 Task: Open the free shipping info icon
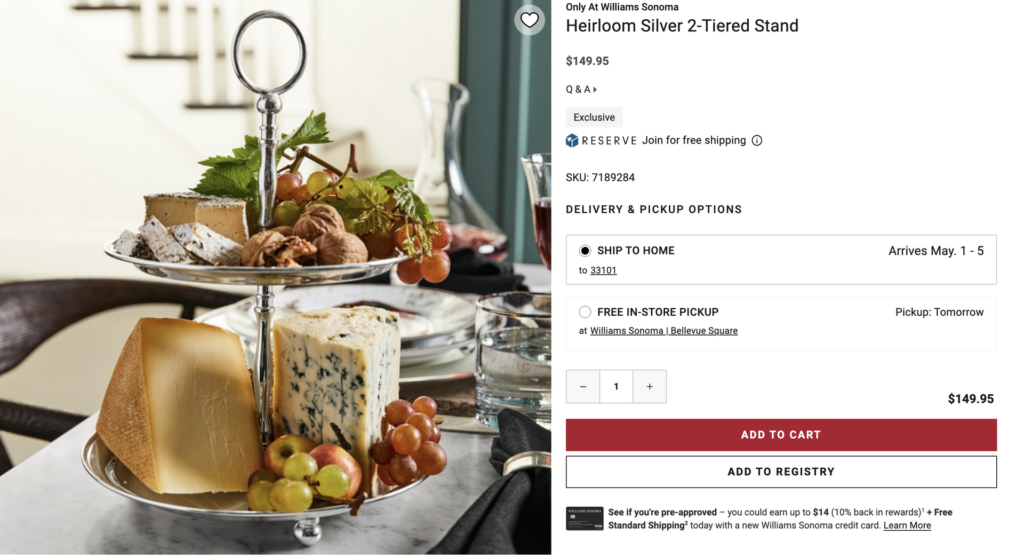(x=757, y=140)
